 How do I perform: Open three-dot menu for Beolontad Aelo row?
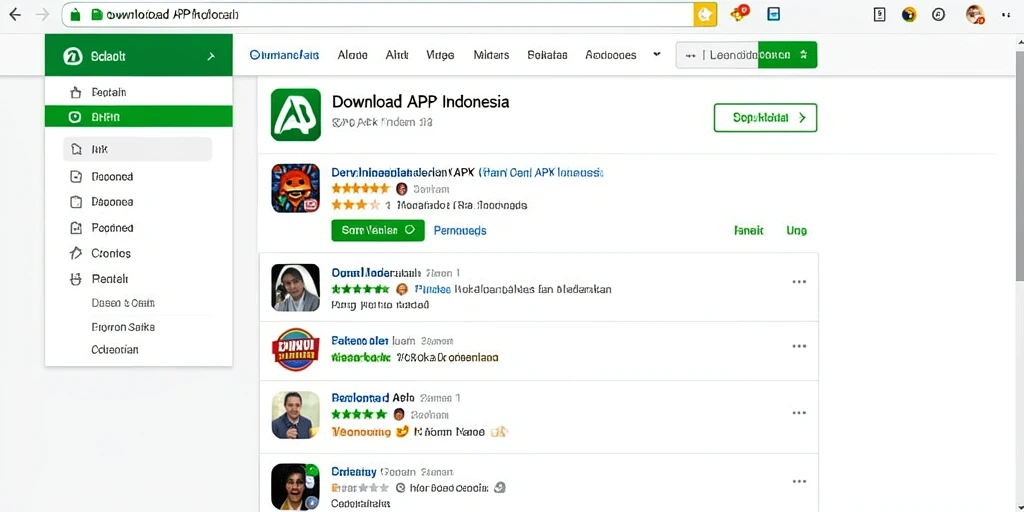pyautogui.click(x=799, y=413)
